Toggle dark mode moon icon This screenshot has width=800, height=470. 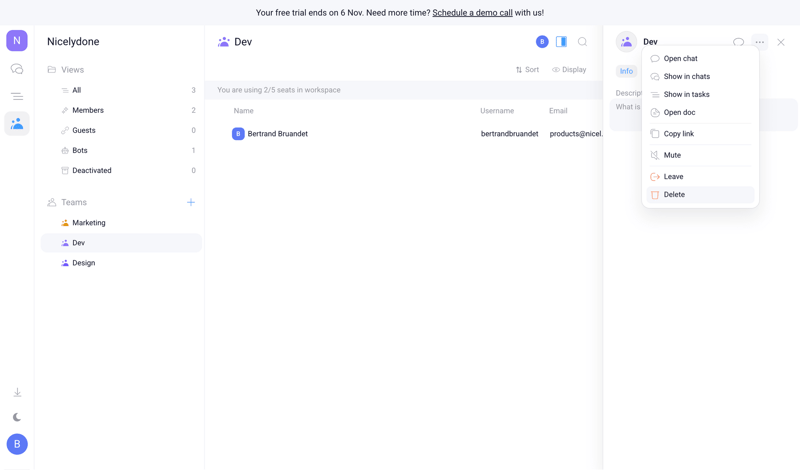click(x=17, y=417)
